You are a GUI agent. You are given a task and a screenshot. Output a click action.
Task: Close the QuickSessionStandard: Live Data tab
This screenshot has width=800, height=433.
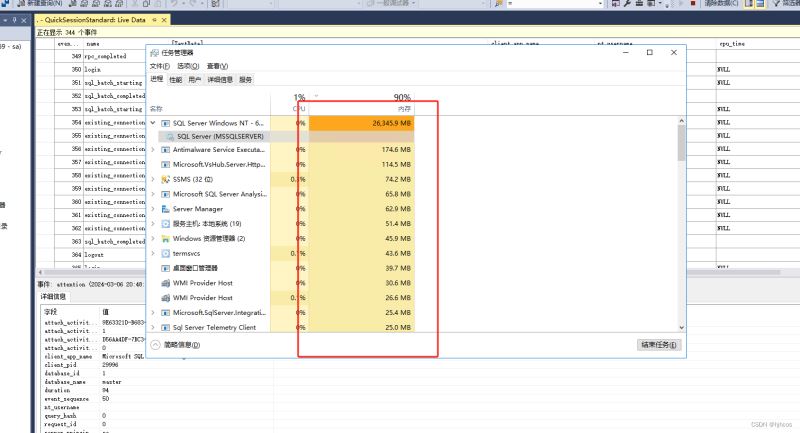164,20
